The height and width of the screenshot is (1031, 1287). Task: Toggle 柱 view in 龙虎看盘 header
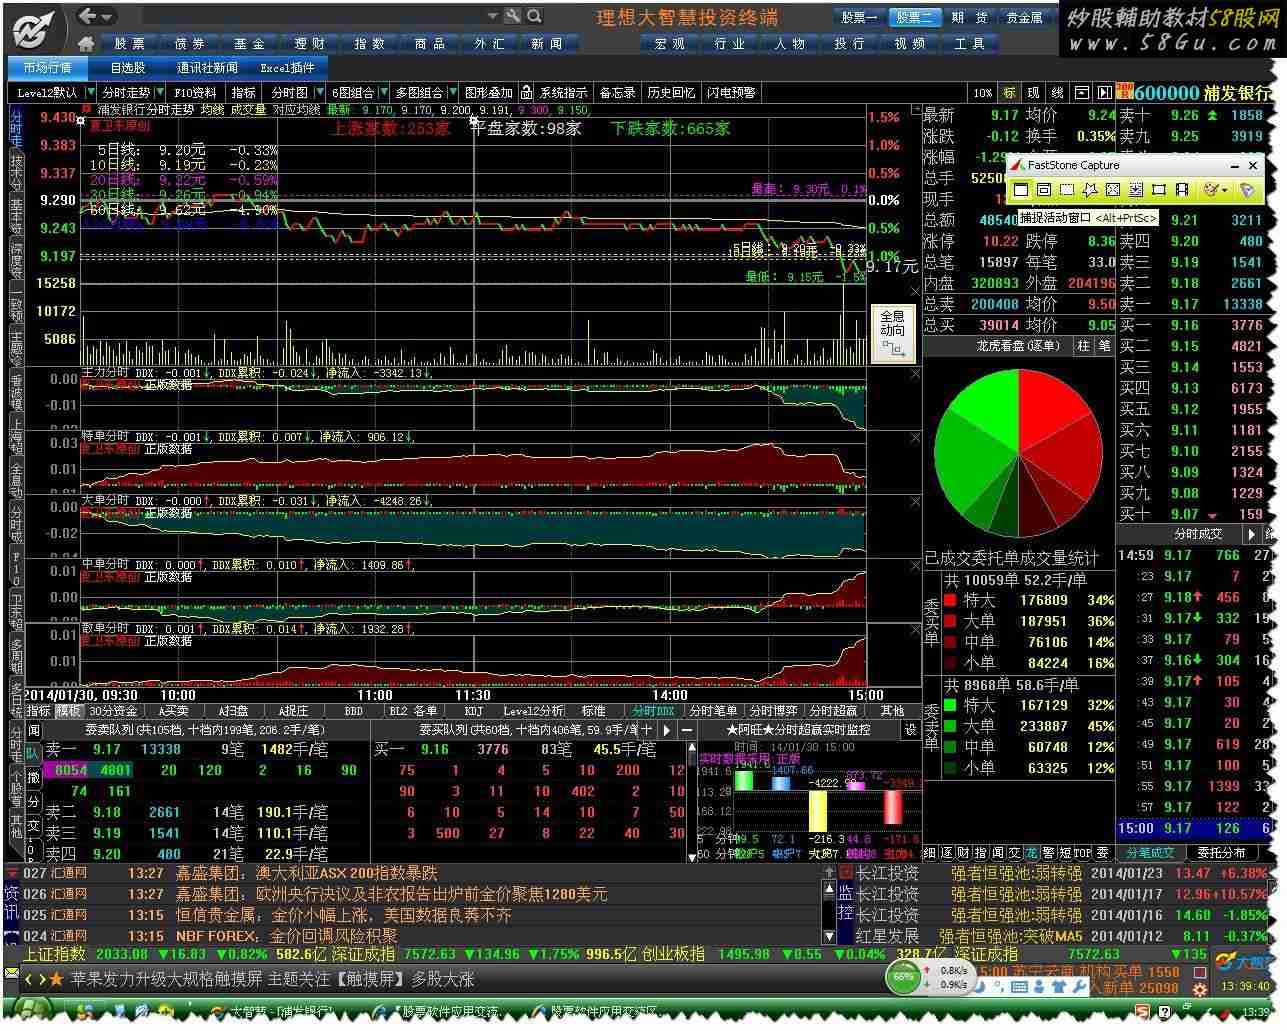[1083, 345]
